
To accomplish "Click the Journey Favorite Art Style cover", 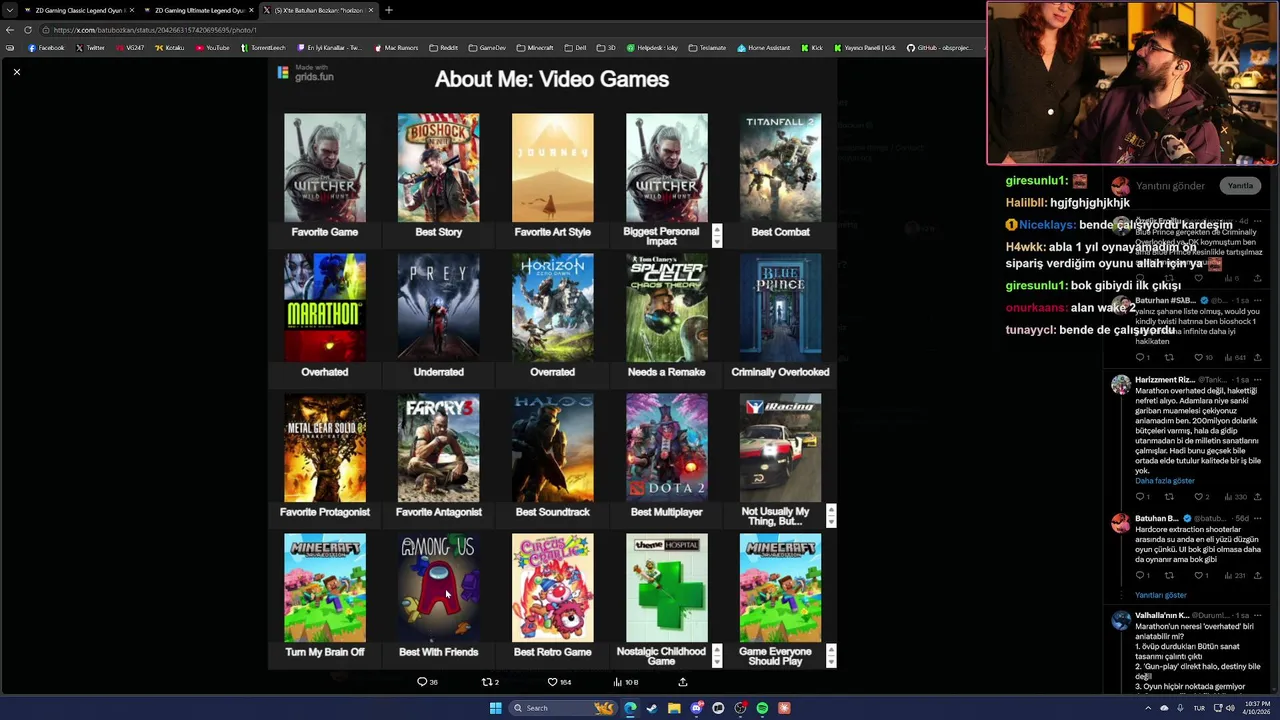I will tap(553, 168).
